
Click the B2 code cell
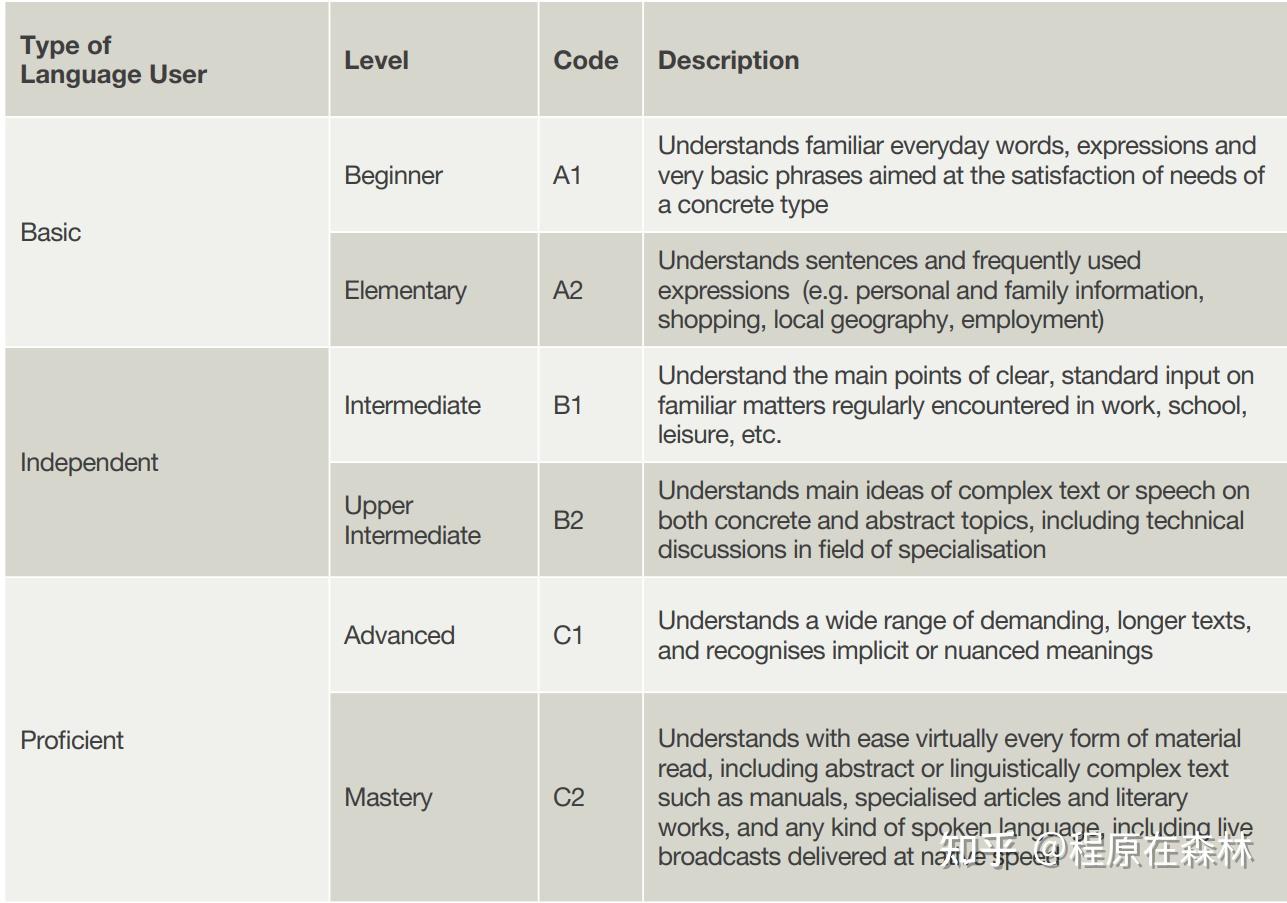567,520
